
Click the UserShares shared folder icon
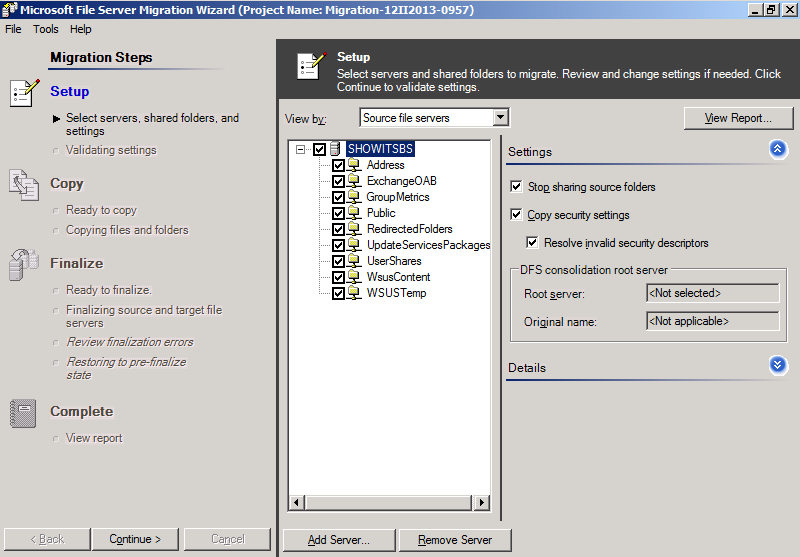coord(354,261)
